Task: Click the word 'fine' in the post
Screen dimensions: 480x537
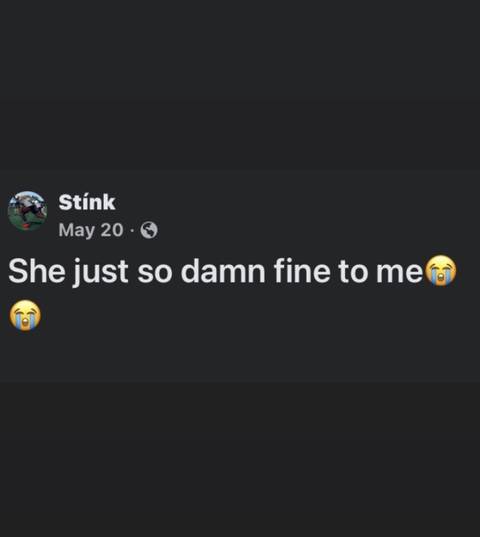Action: point(293,271)
